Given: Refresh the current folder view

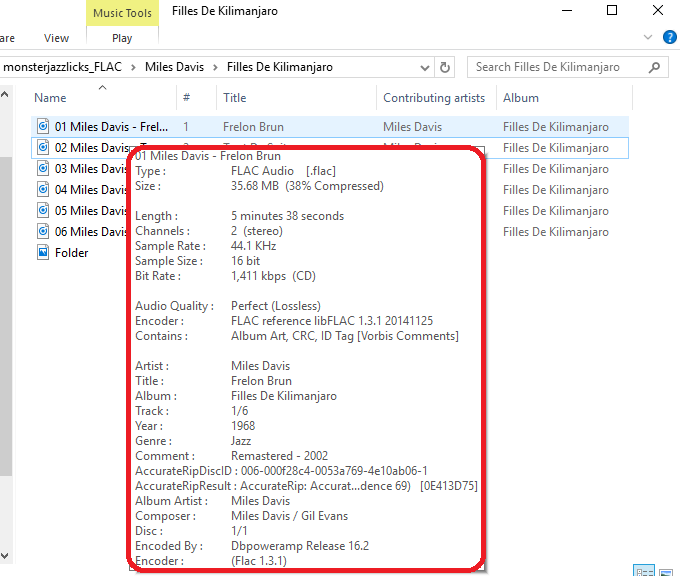Looking at the screenshot, I should pyautogui.click(x=445, y=67).
